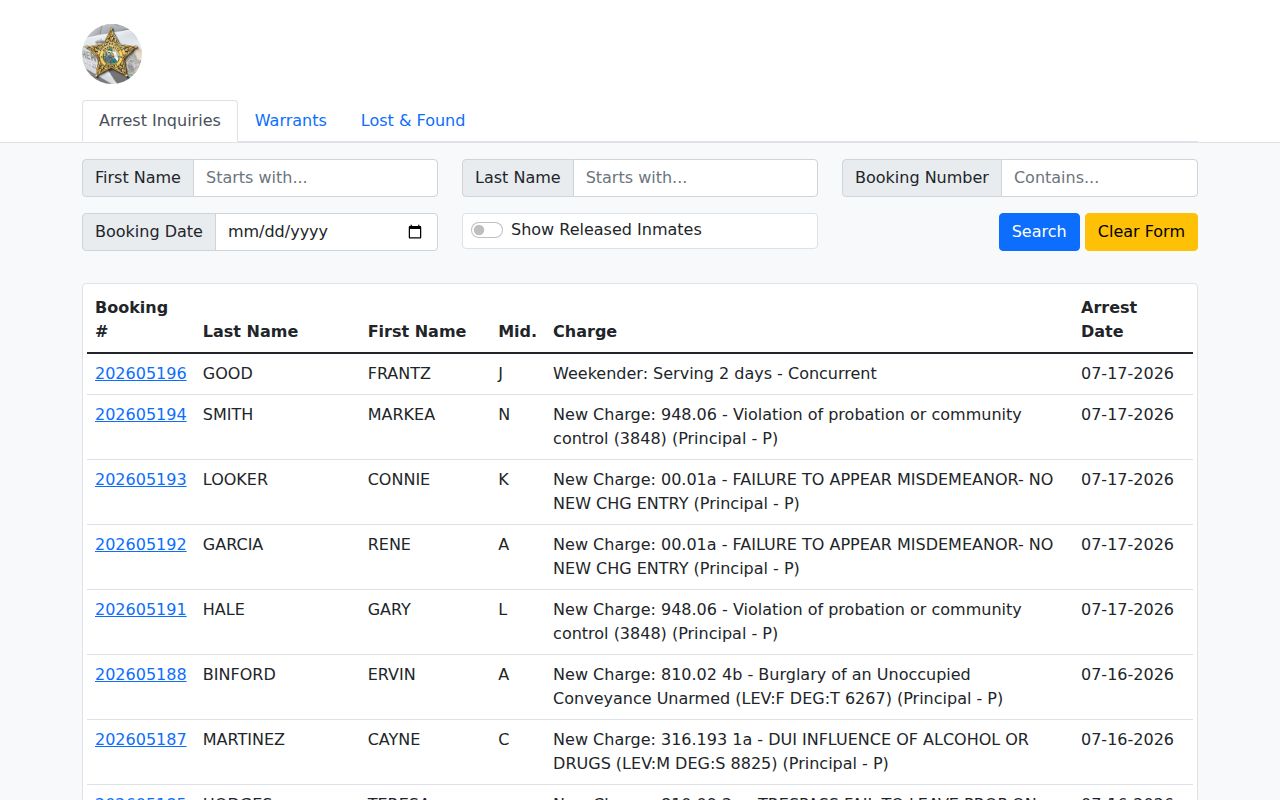The height and width of the screenshot is (800, 1280).
Task: Select last name GARCIA in table
Action: pos(233,545)
